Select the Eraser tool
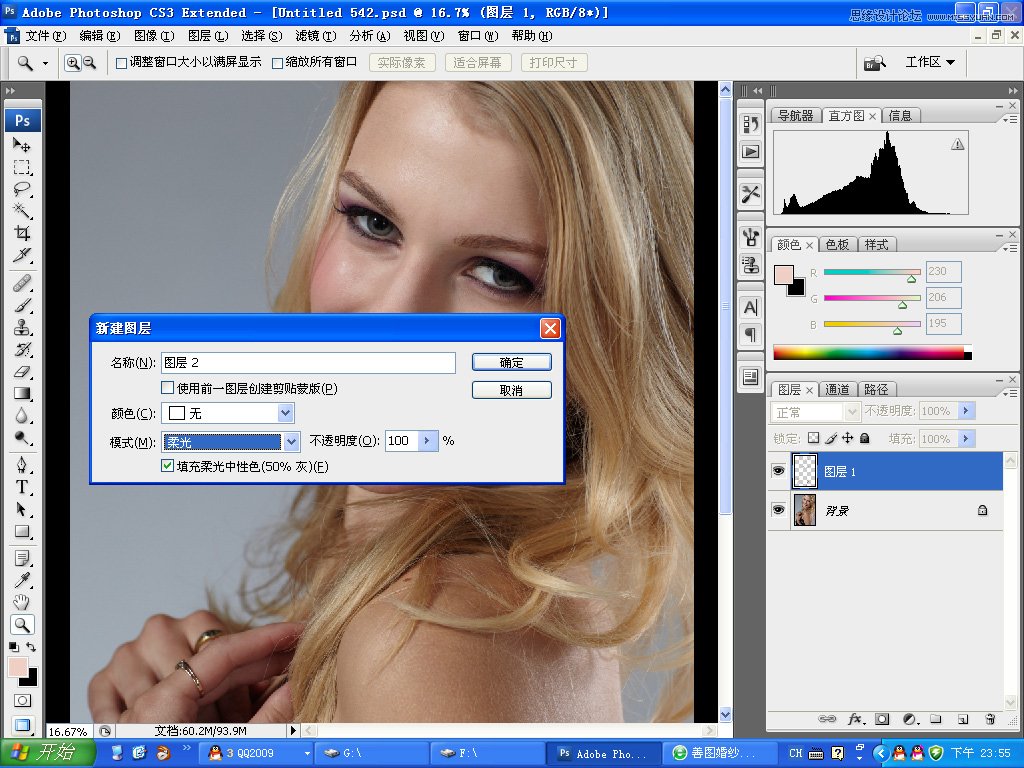Screen dimensions: 1024x768 (x=22, y=372)
